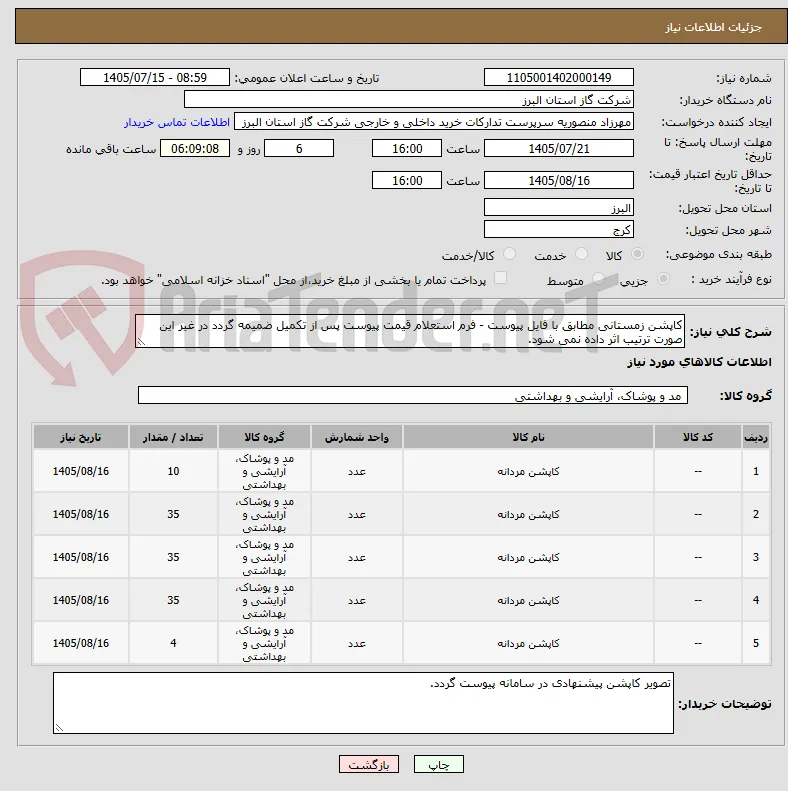788x791 pixels.
Task: Click the remaining time field 06:09:08
Action: point(195,148)
